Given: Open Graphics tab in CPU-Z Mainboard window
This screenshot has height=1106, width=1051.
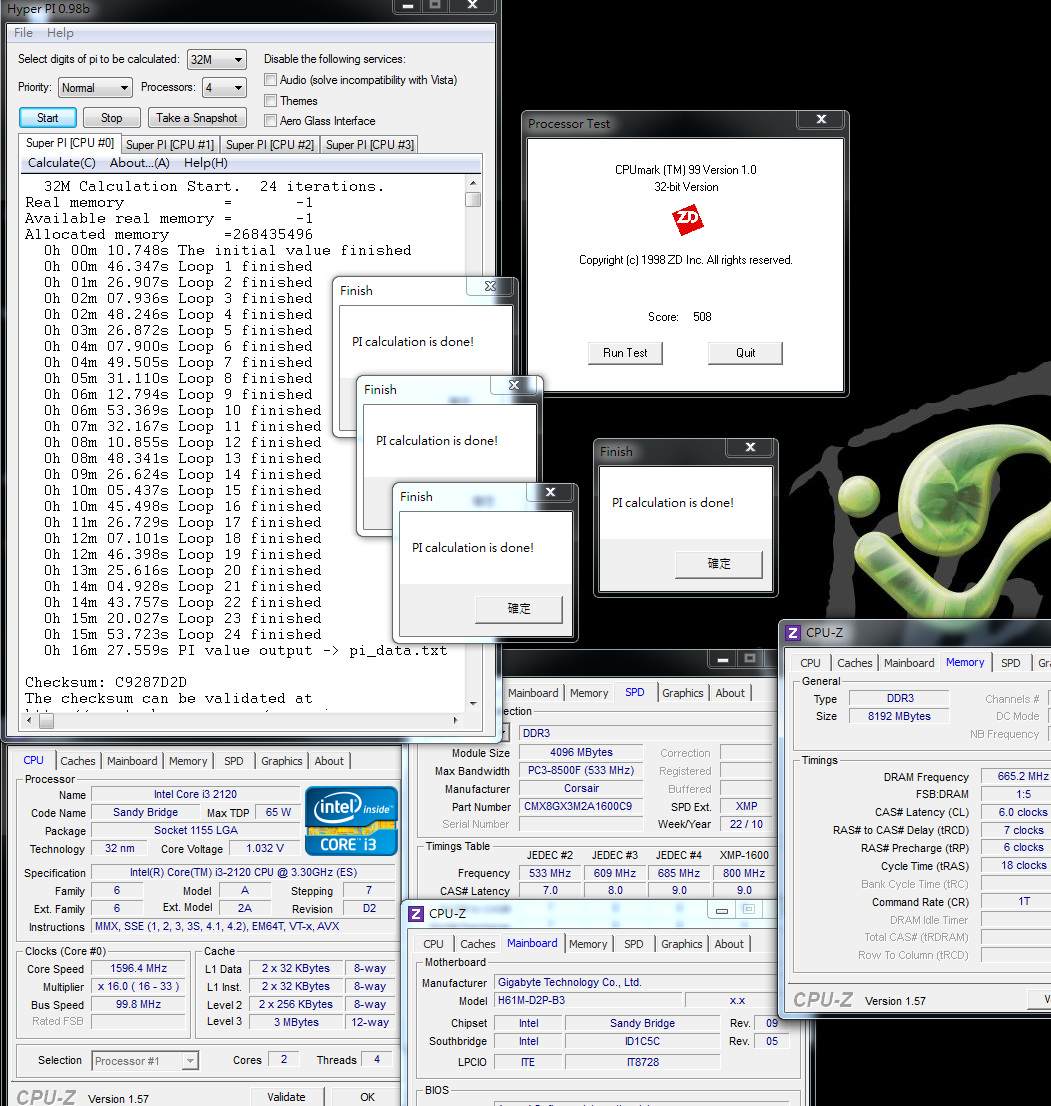Looking at the screenshot, I should [681, 944].
